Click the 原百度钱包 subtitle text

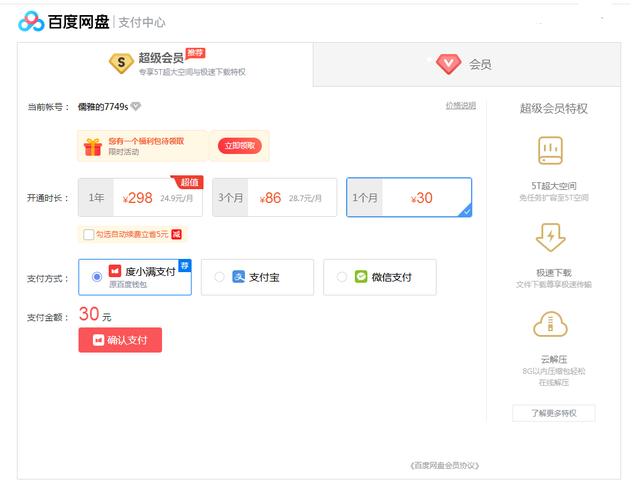coord(128,284)
